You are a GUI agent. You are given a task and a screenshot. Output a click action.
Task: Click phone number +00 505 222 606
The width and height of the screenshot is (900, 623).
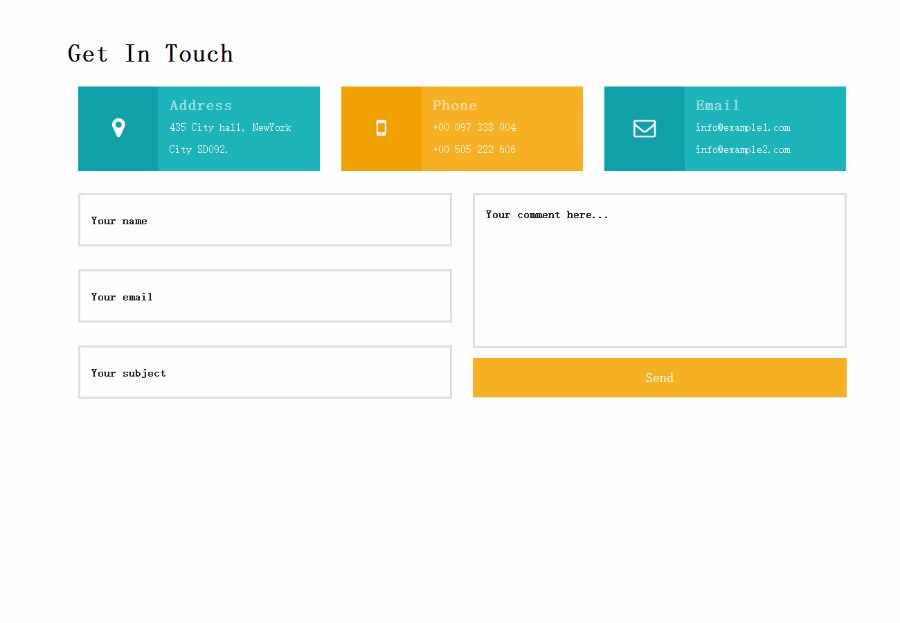[x=474, y=149]
